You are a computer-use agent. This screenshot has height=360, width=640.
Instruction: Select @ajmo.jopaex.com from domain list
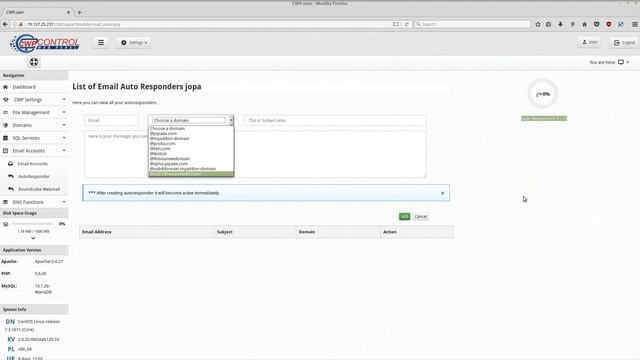(169, 164)
